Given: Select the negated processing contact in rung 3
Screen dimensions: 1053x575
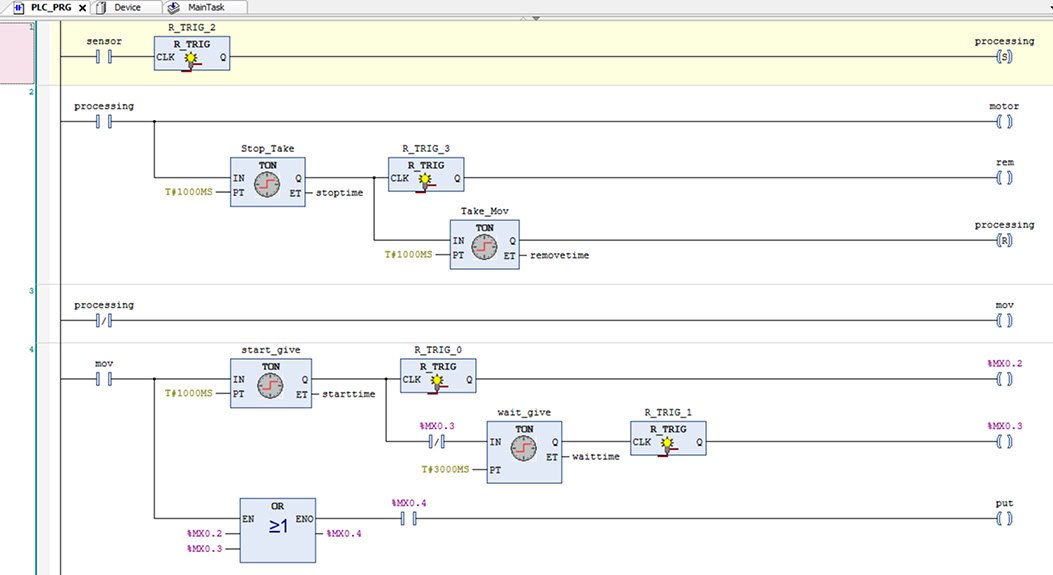Looking at the screenshot, I should 103,320.
